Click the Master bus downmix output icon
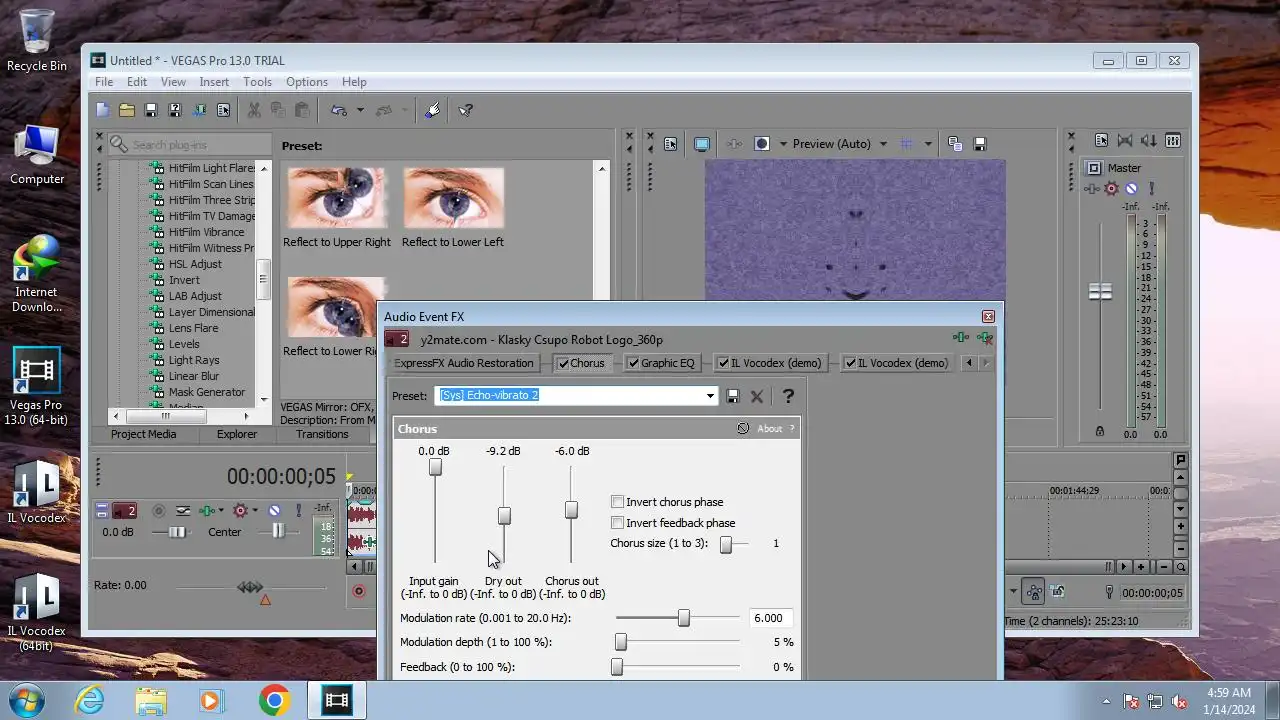The height and width of the screenshot is (720, 1280). [1125, 141]
